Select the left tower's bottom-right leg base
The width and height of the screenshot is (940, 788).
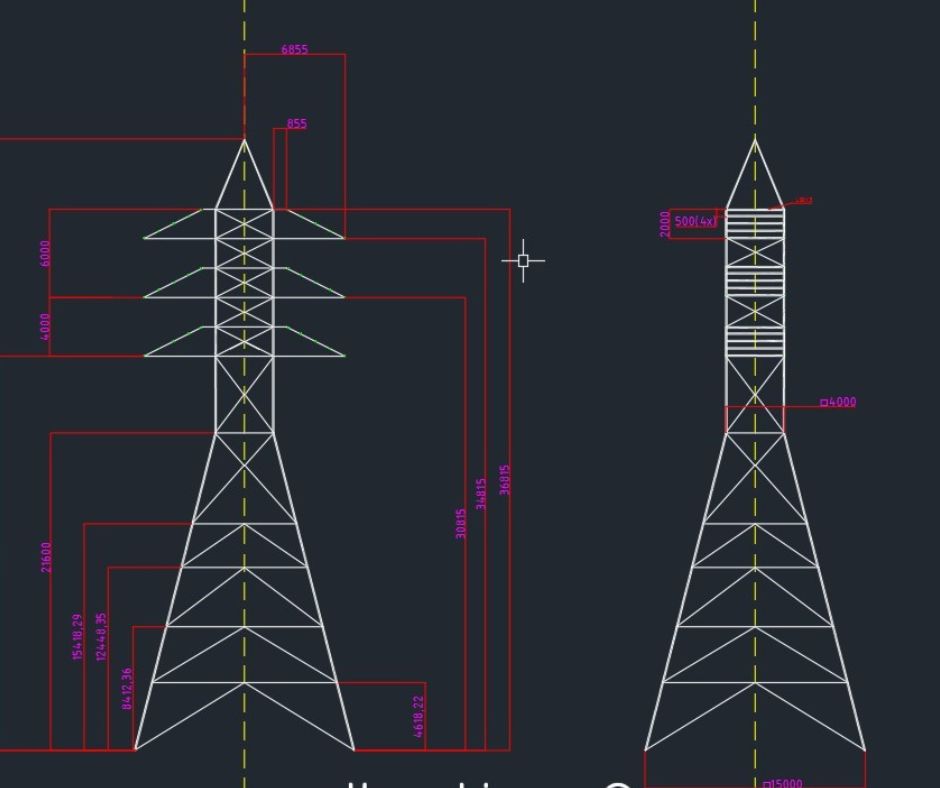(x=354, y=749)
